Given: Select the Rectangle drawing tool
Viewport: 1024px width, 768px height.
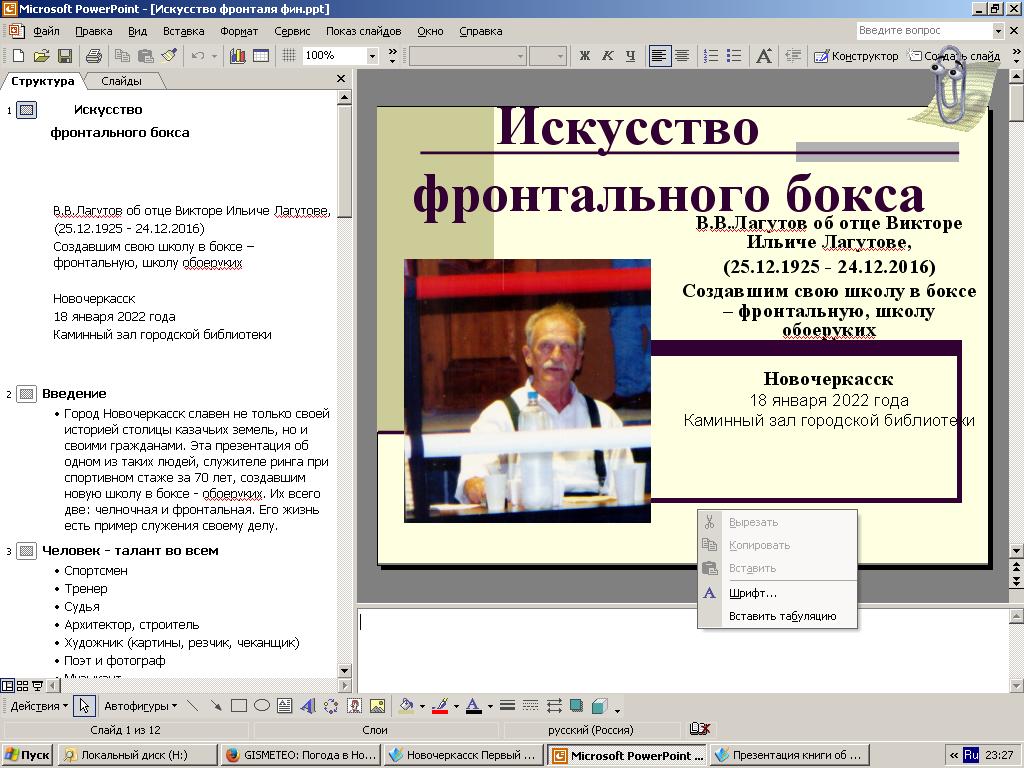Looking at the screenshot, I should tap(239, 706).
